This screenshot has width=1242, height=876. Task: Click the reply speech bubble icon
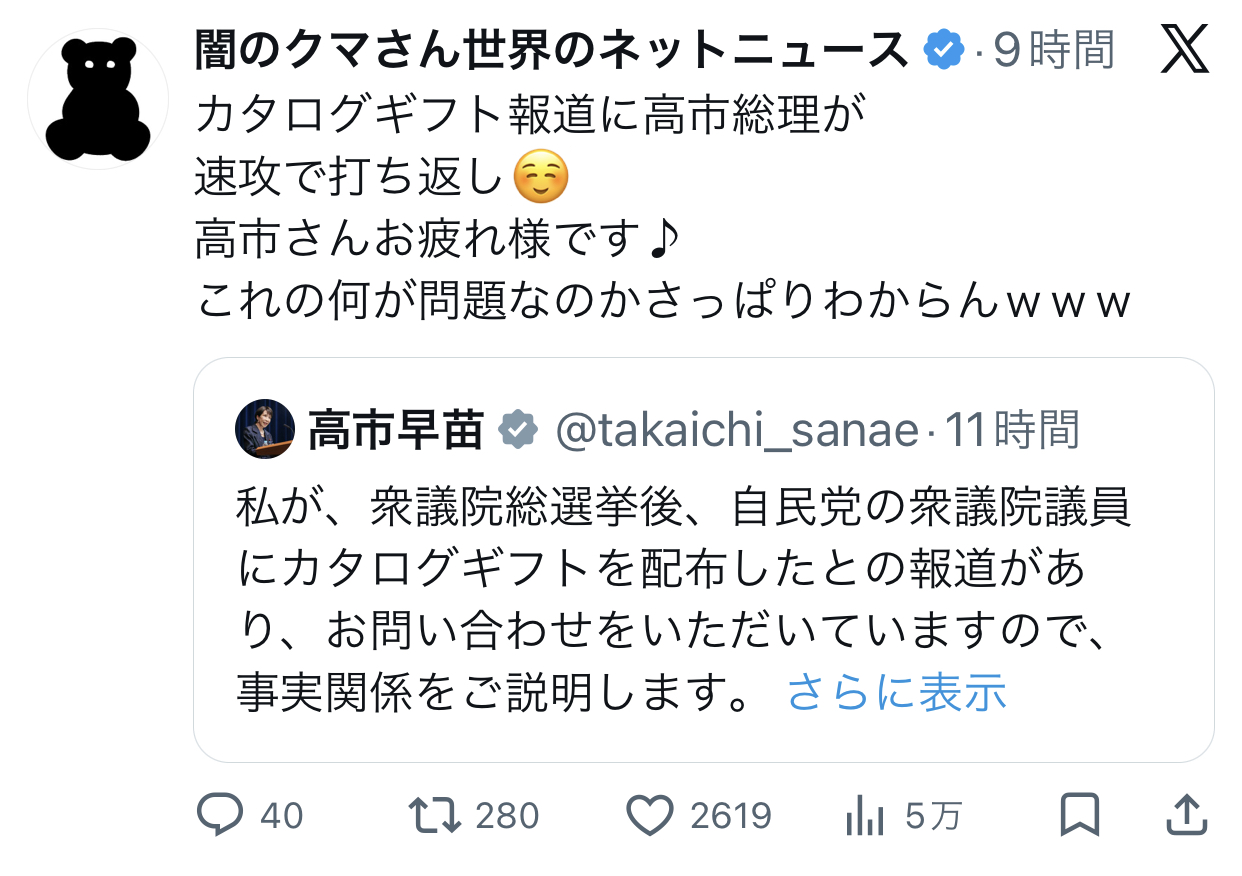pyautogui.click(x=219, y=816)
